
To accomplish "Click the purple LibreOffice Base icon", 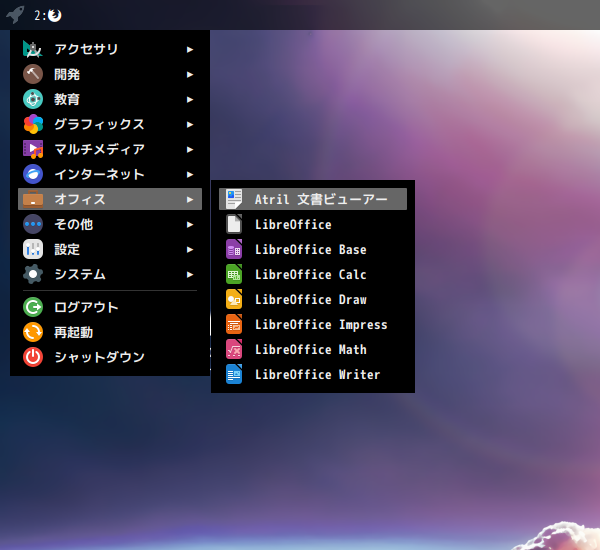I will [234, 249].
